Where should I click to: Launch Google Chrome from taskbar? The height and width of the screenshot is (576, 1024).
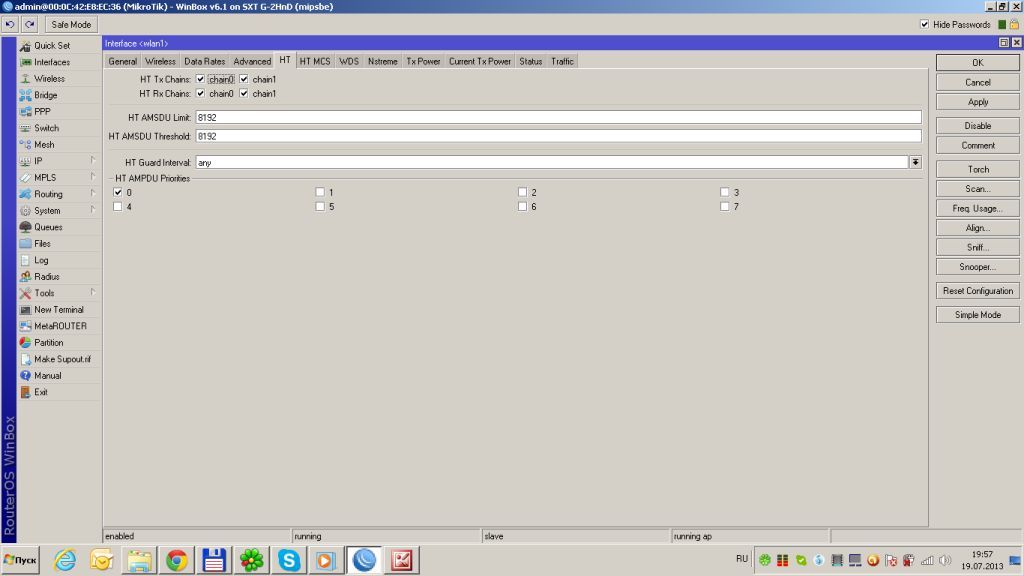(176, 560)
